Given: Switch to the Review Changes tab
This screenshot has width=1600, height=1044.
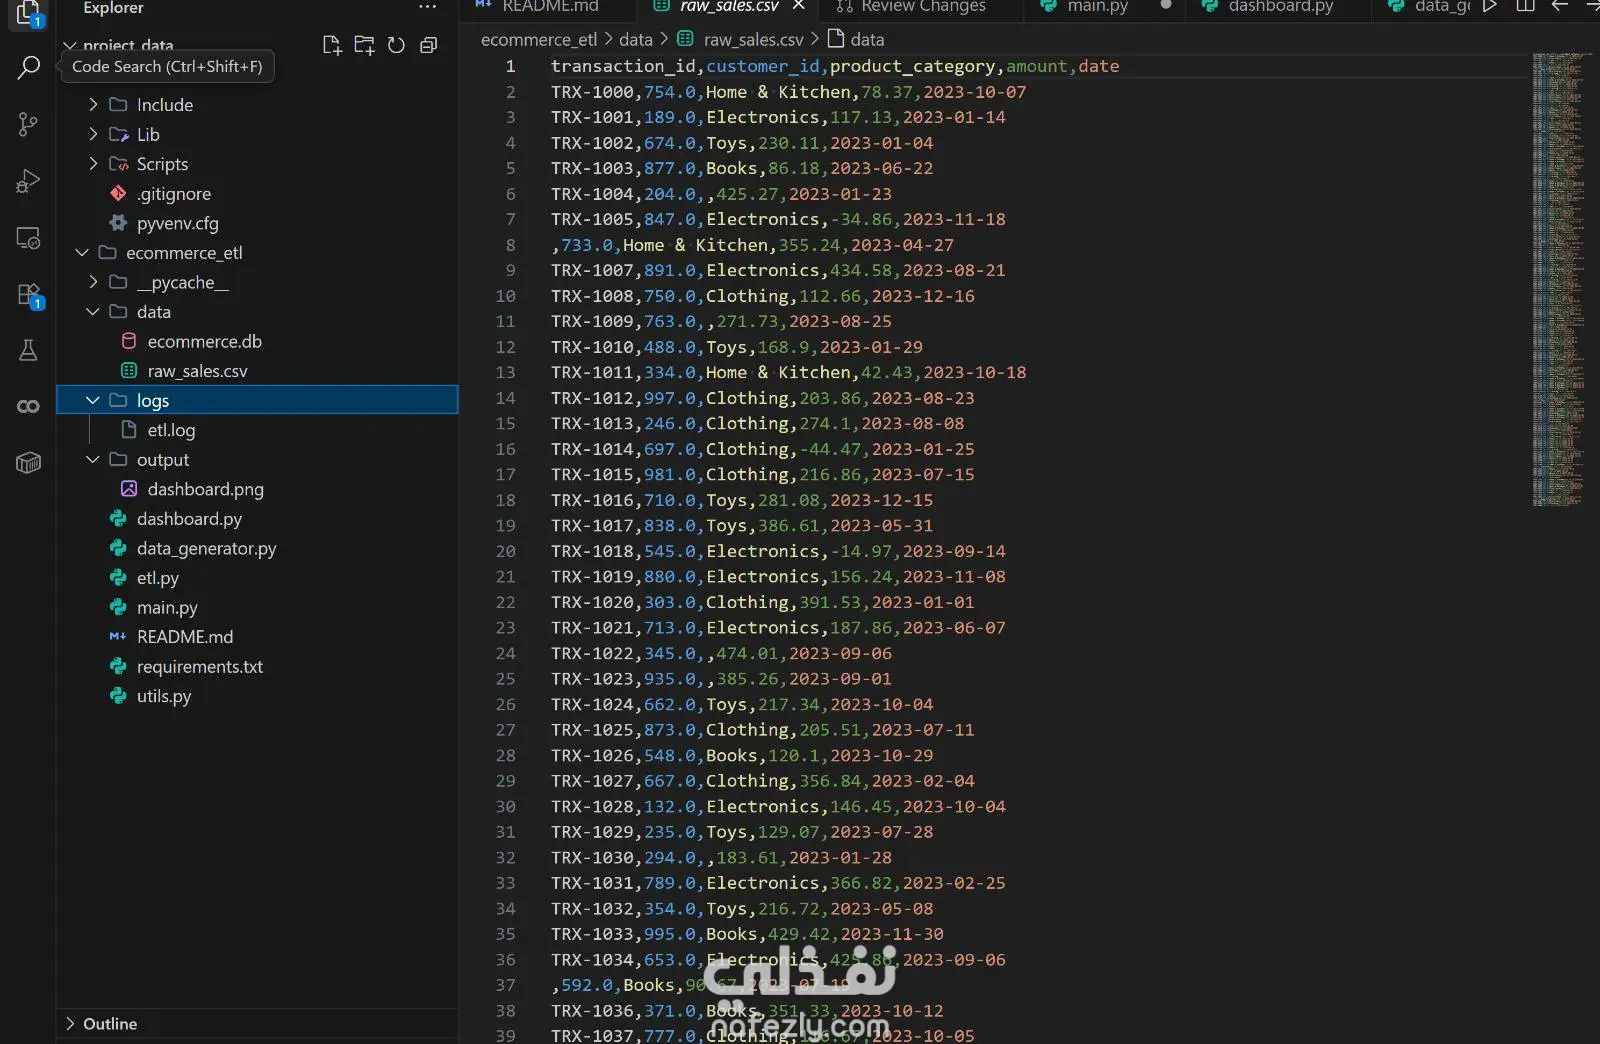Looking at the screenshot, I should [921, 7].
